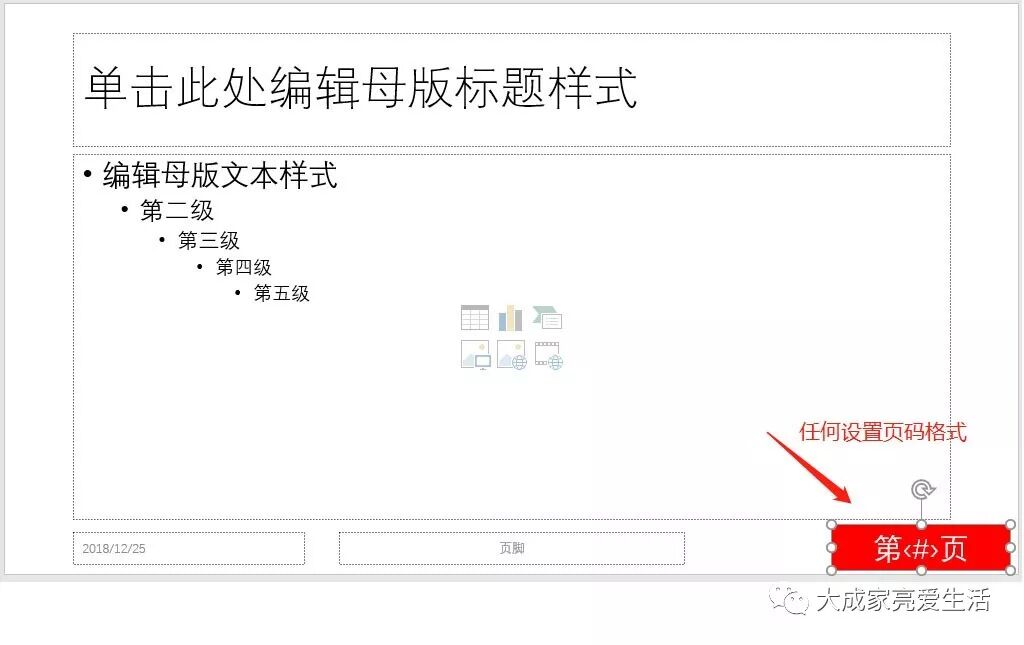The image size is (1024, 645).
Task: Click the 编辑母版文本样式 first-level text
Action: 220,175
